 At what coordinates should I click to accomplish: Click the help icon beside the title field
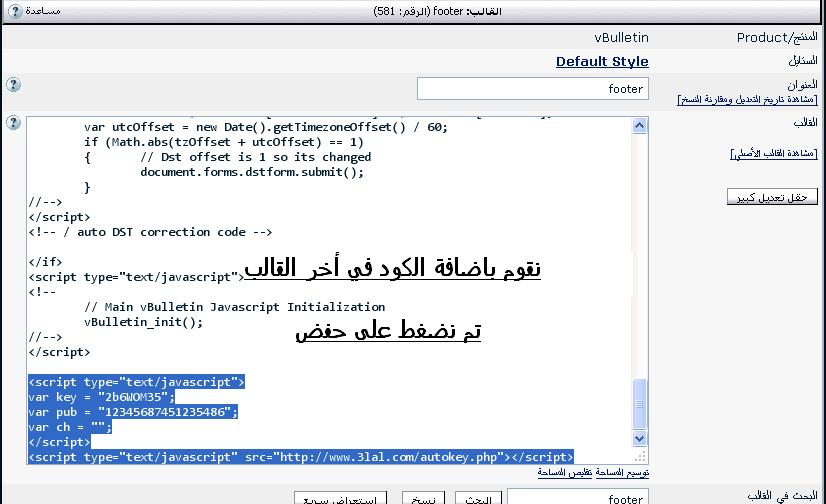tap(13, 84)
